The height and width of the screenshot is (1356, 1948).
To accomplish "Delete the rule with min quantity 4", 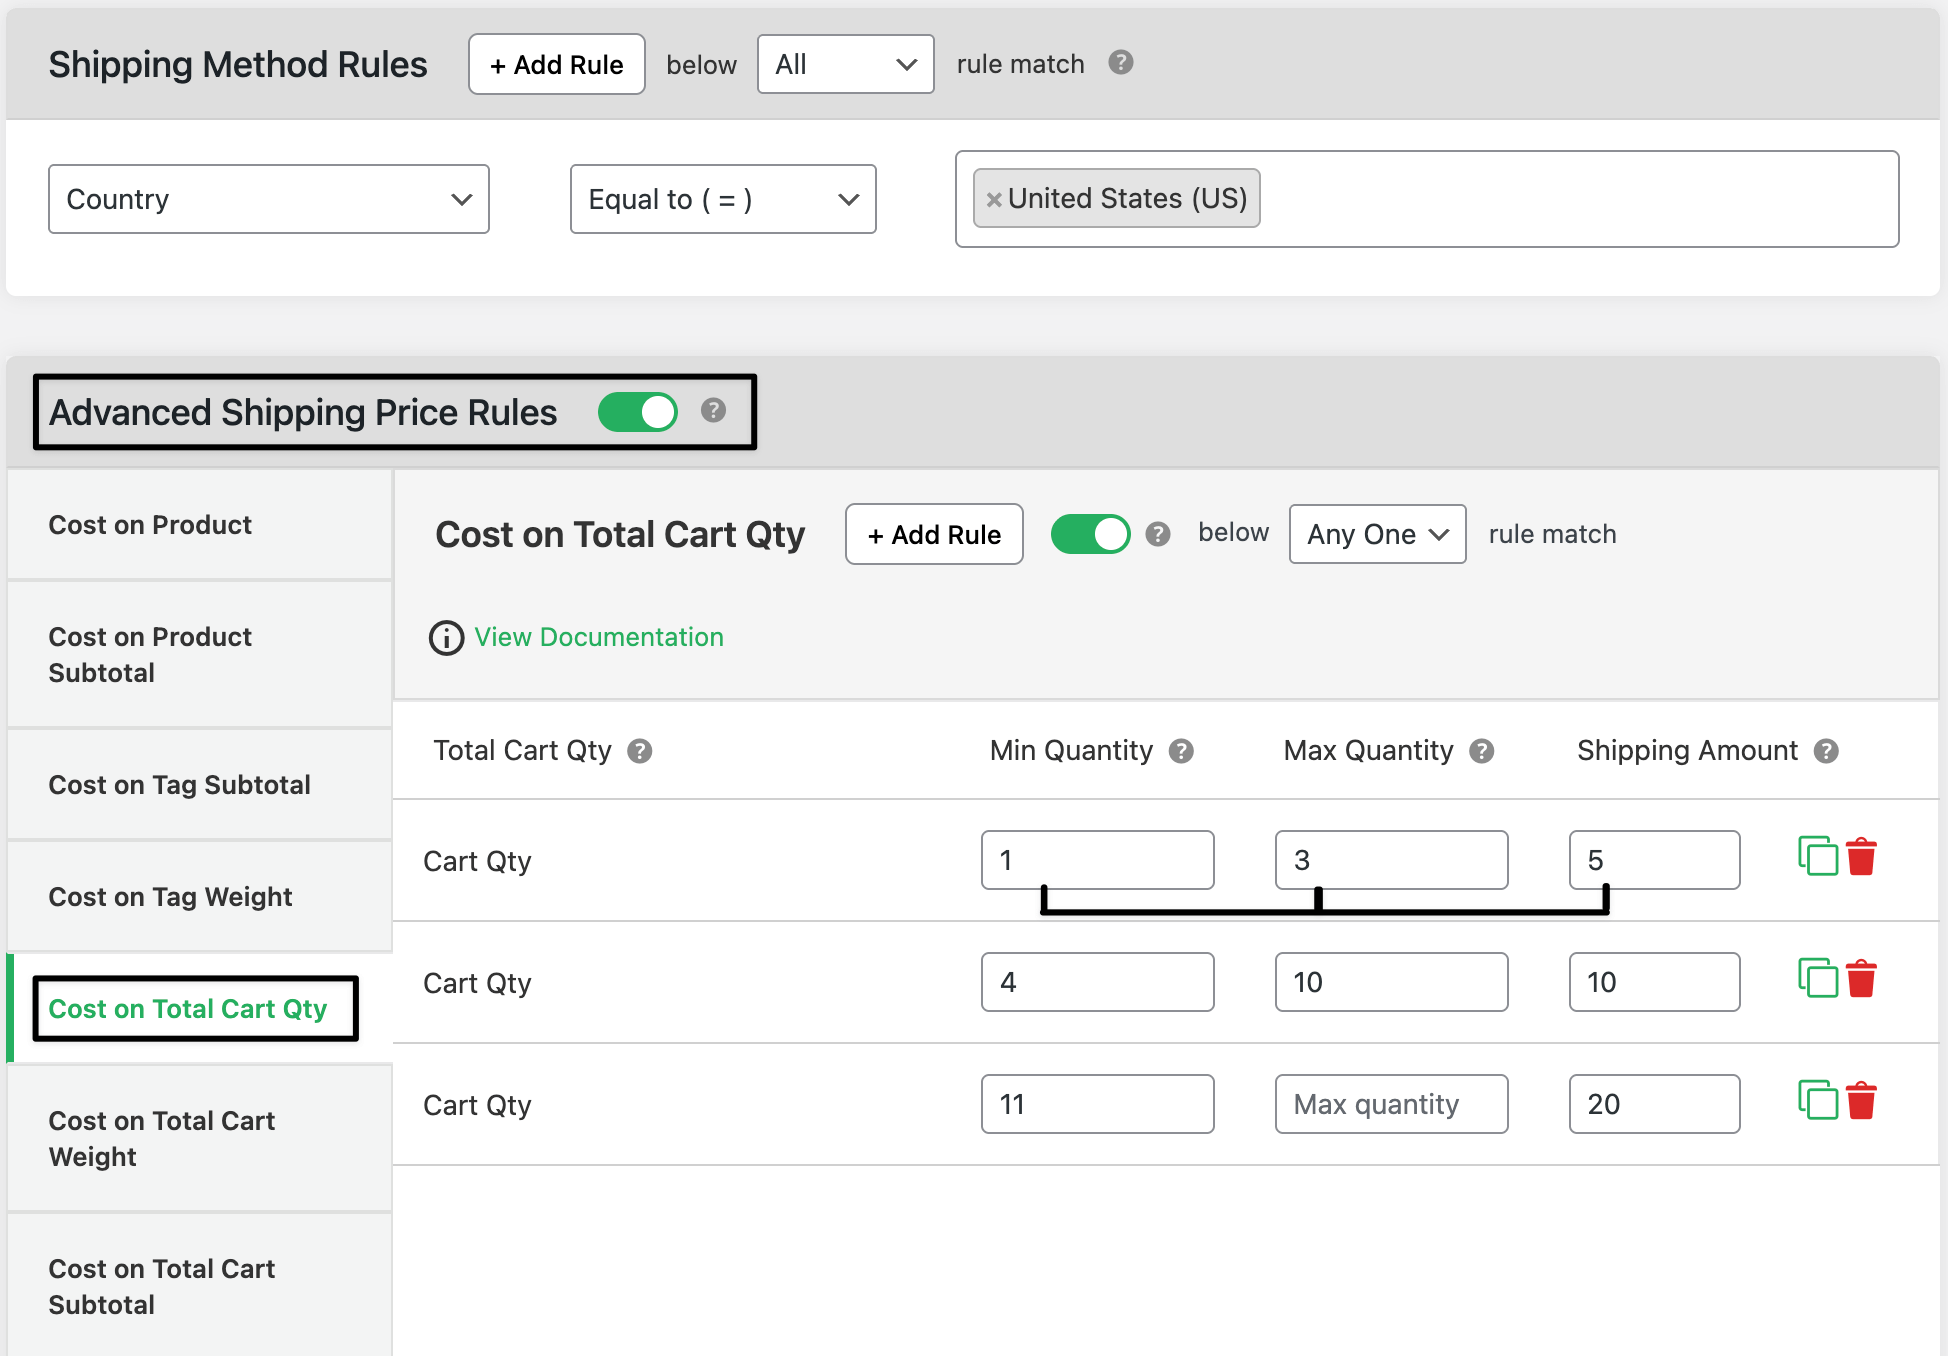I will (x=1861, y=978).
